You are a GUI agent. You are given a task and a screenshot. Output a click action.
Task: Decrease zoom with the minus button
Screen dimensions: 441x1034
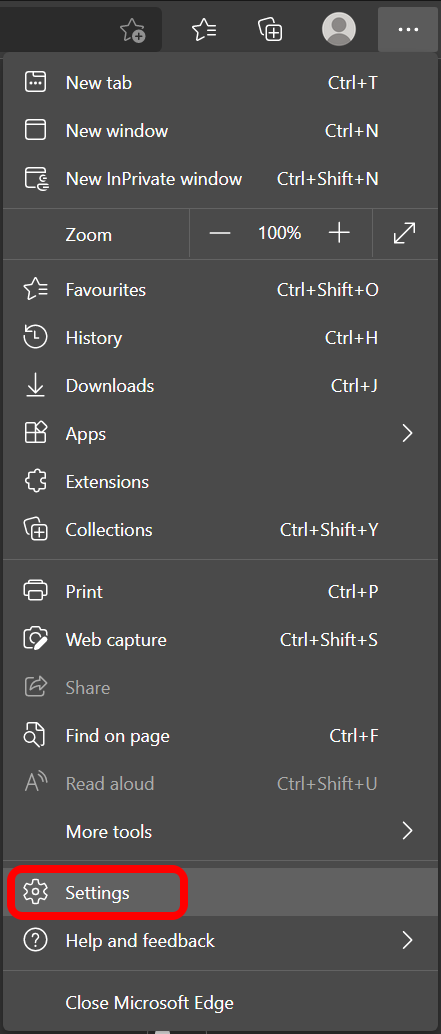click(x=220, y=233)
